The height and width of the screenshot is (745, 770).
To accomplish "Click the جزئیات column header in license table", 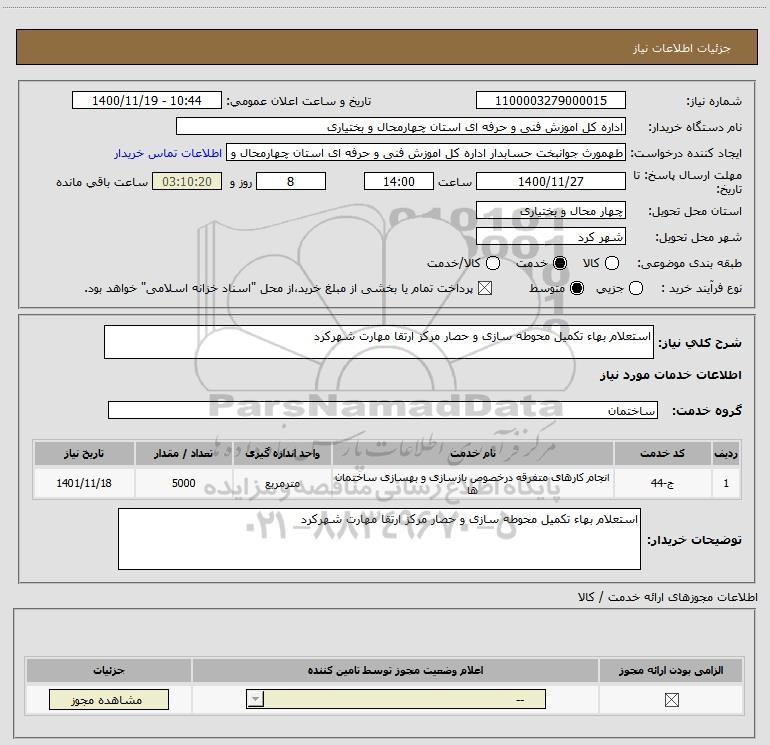I will pos(109,670).
